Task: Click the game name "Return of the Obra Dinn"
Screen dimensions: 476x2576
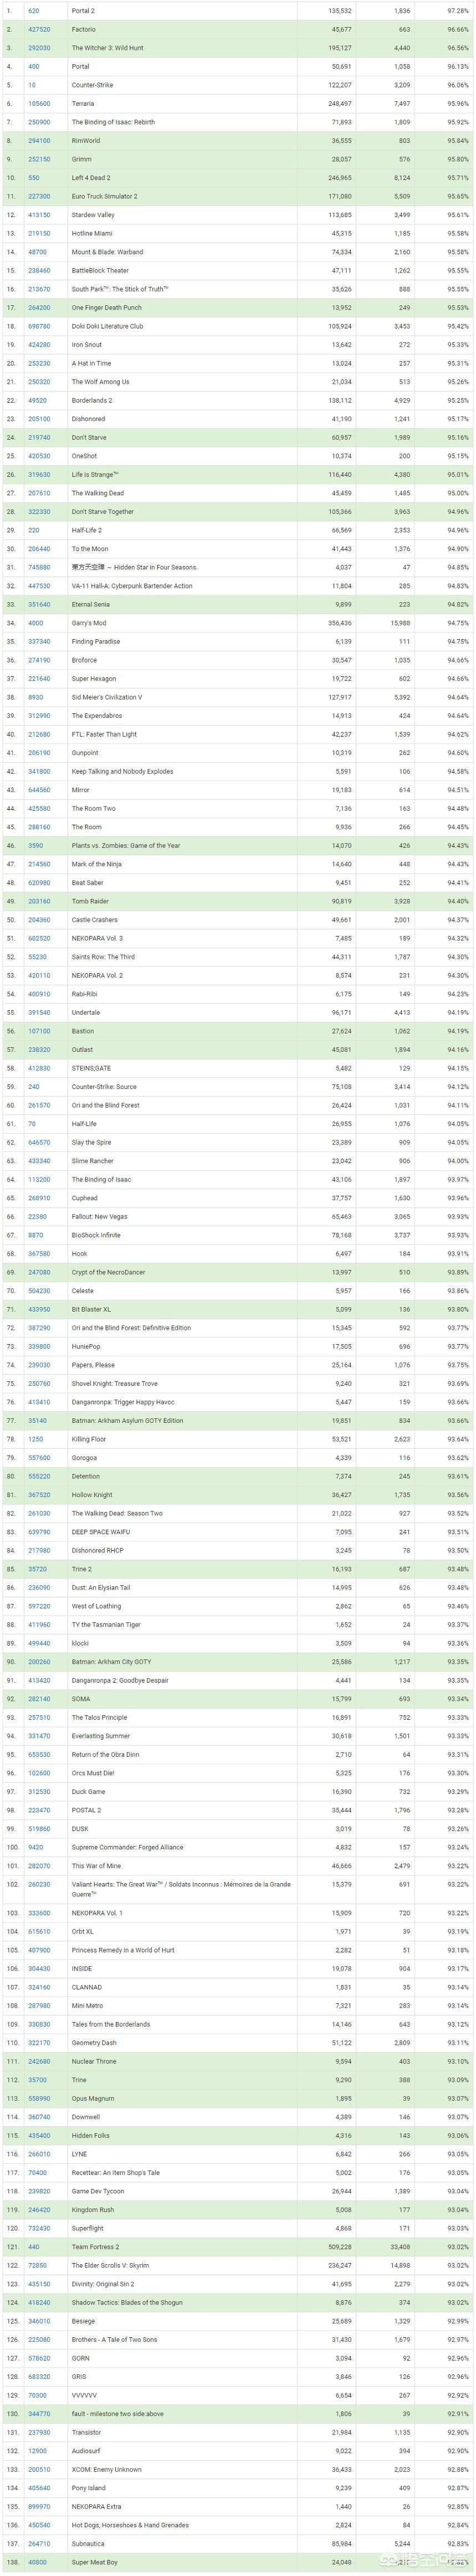Action: click(105, 1755)
